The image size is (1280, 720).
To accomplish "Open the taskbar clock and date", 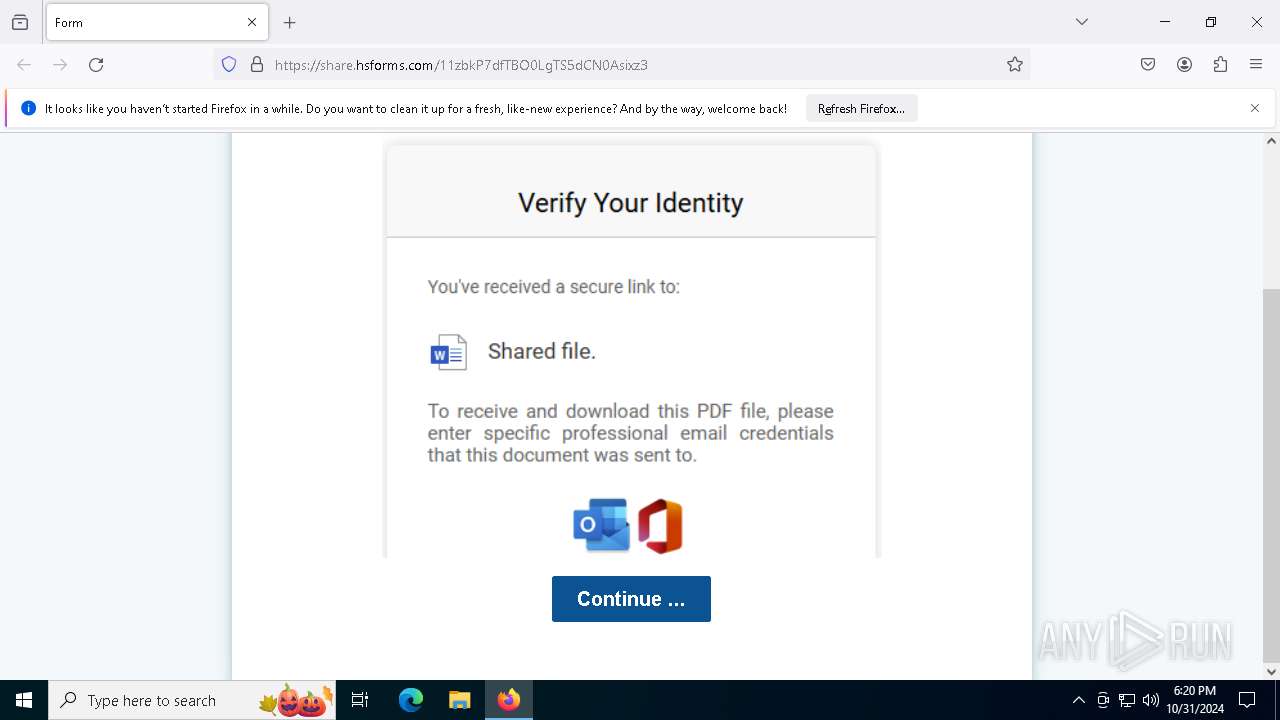I will point(1195,700).
